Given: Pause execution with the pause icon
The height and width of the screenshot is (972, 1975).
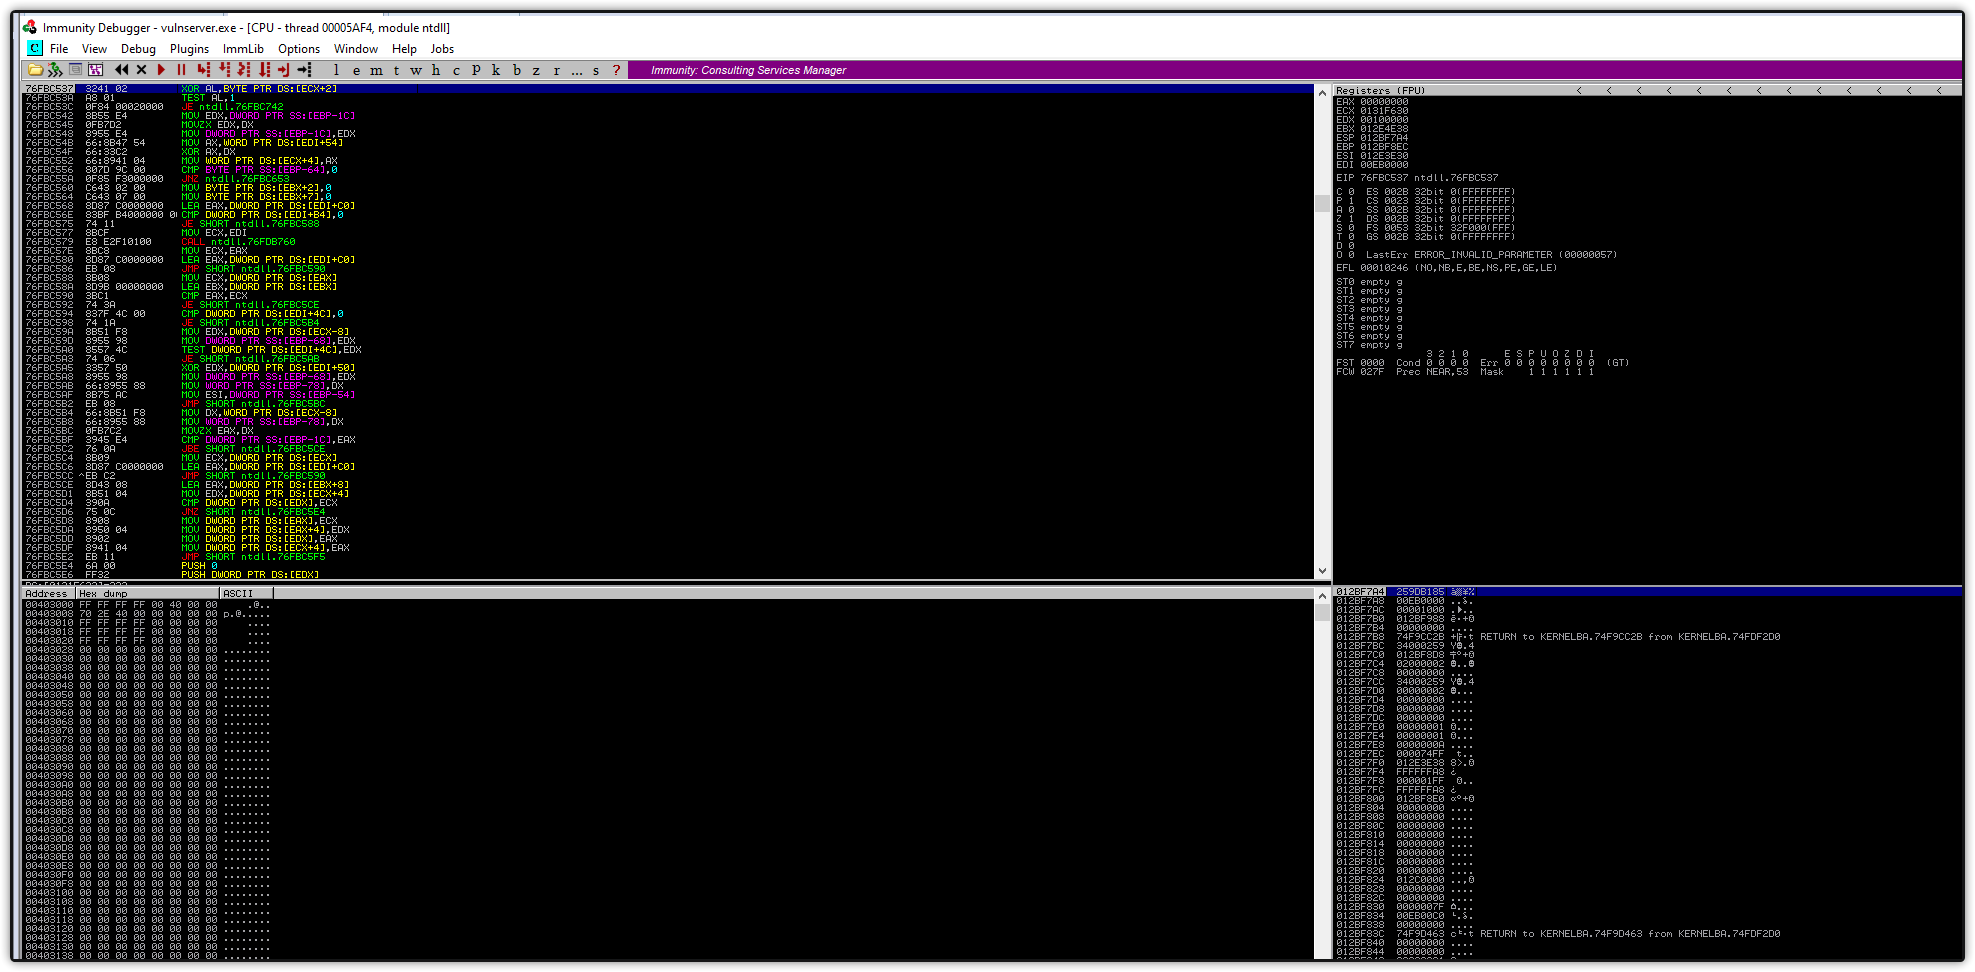Looking at the screenshot, I should click(x=181, y=70).
